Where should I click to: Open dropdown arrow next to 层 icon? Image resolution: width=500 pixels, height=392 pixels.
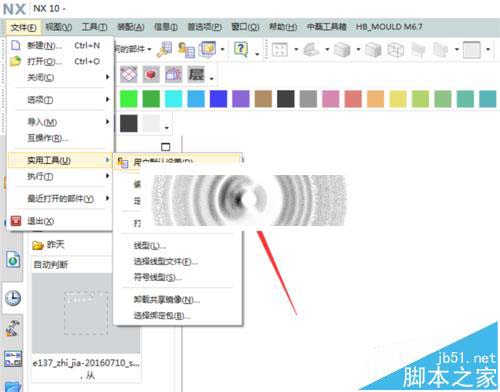212,79
